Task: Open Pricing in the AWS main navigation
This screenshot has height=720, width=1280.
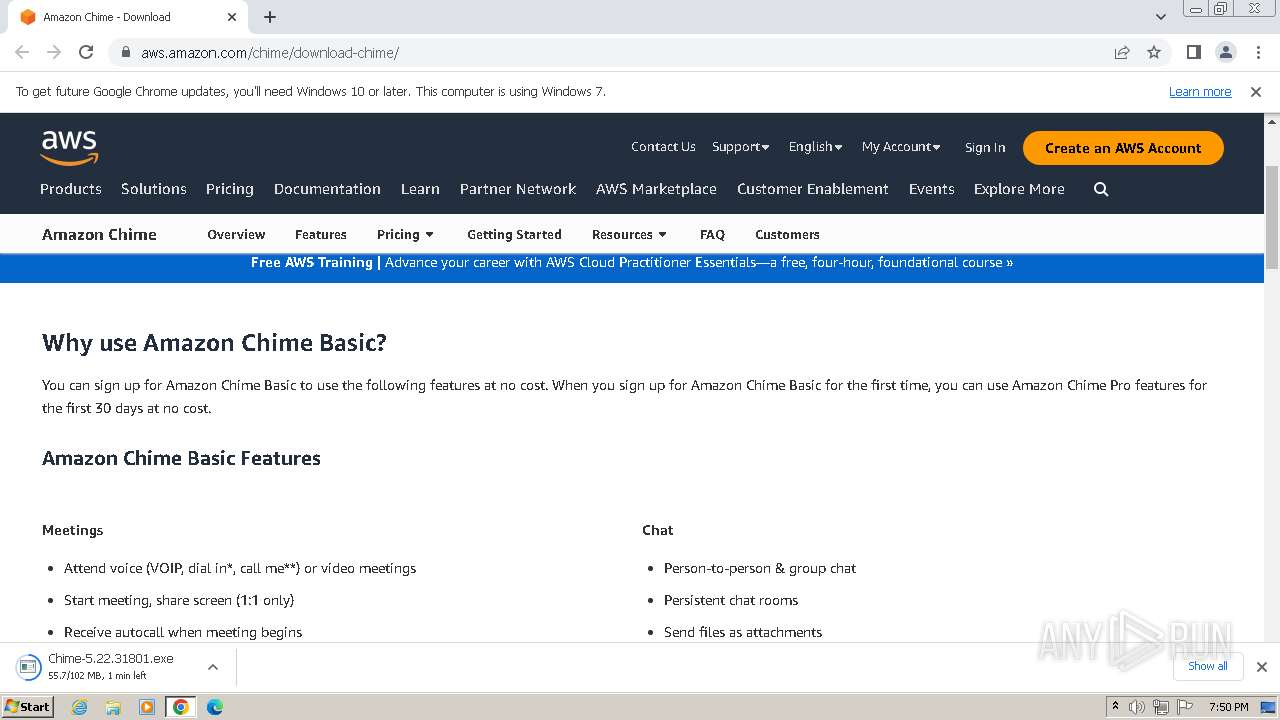Action: pos(230,189)
